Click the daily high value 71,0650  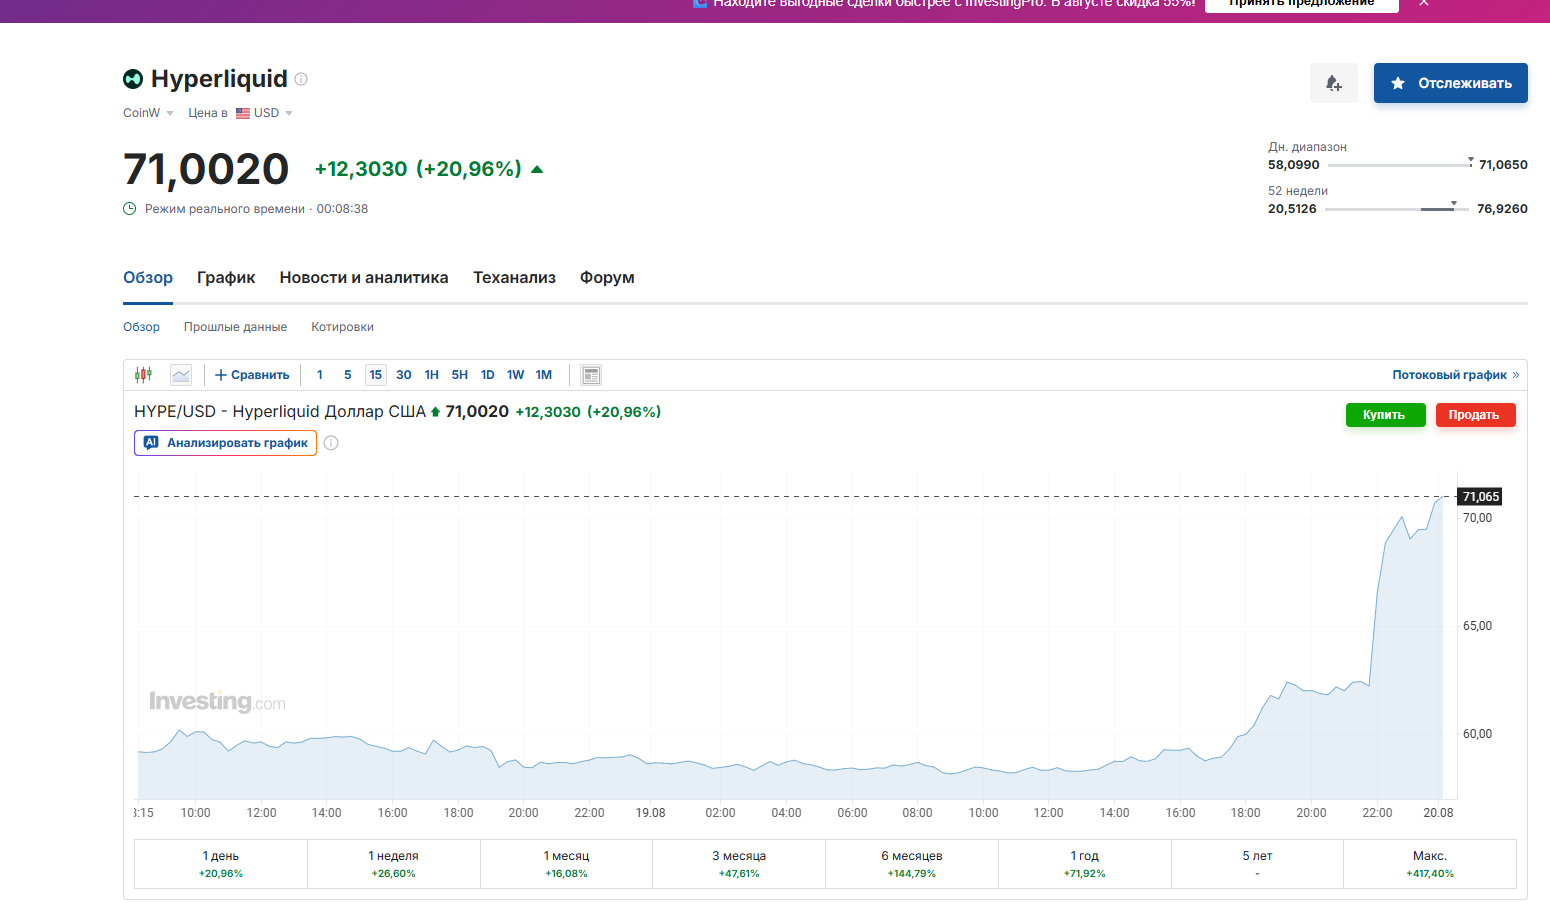[x=1503, y=165]
